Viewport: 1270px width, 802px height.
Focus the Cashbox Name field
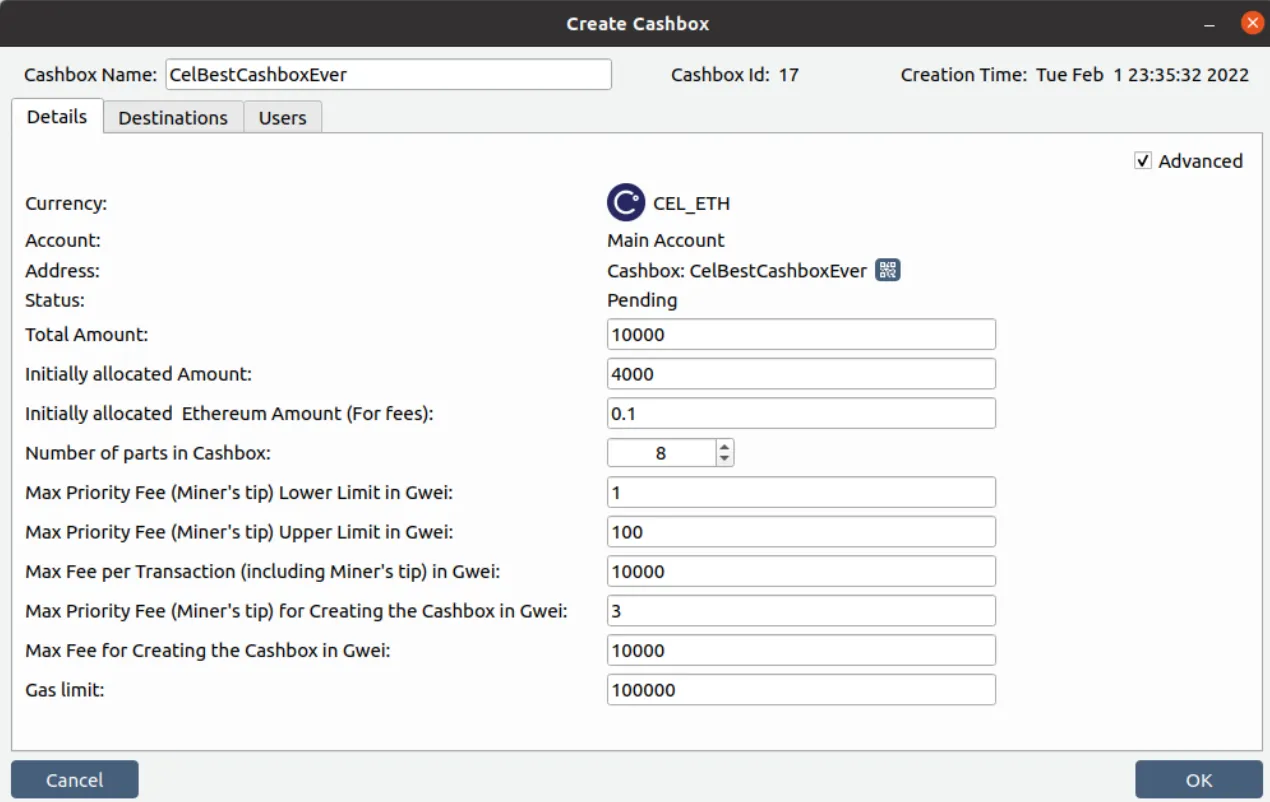(388, 74)
